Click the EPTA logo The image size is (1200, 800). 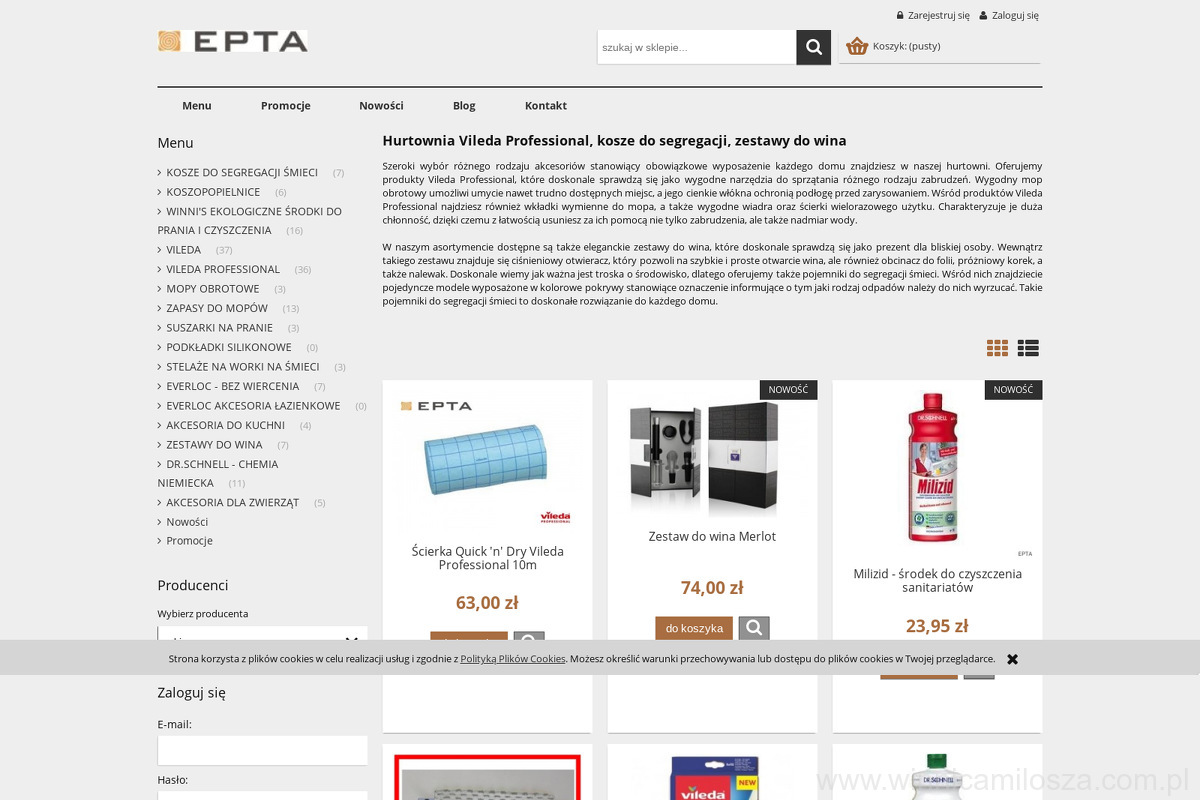[232, 41]
